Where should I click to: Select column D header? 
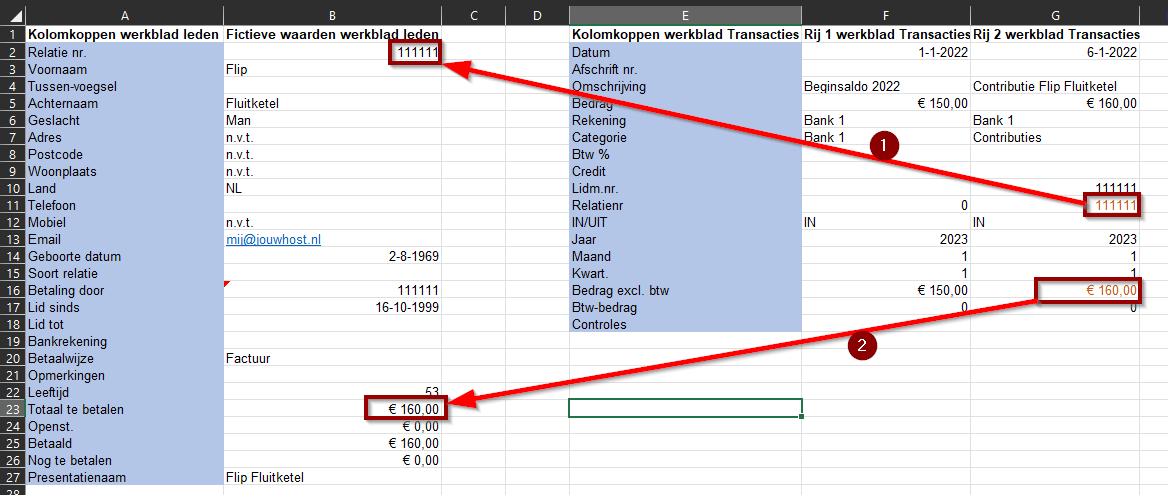[x=536, y=16]
